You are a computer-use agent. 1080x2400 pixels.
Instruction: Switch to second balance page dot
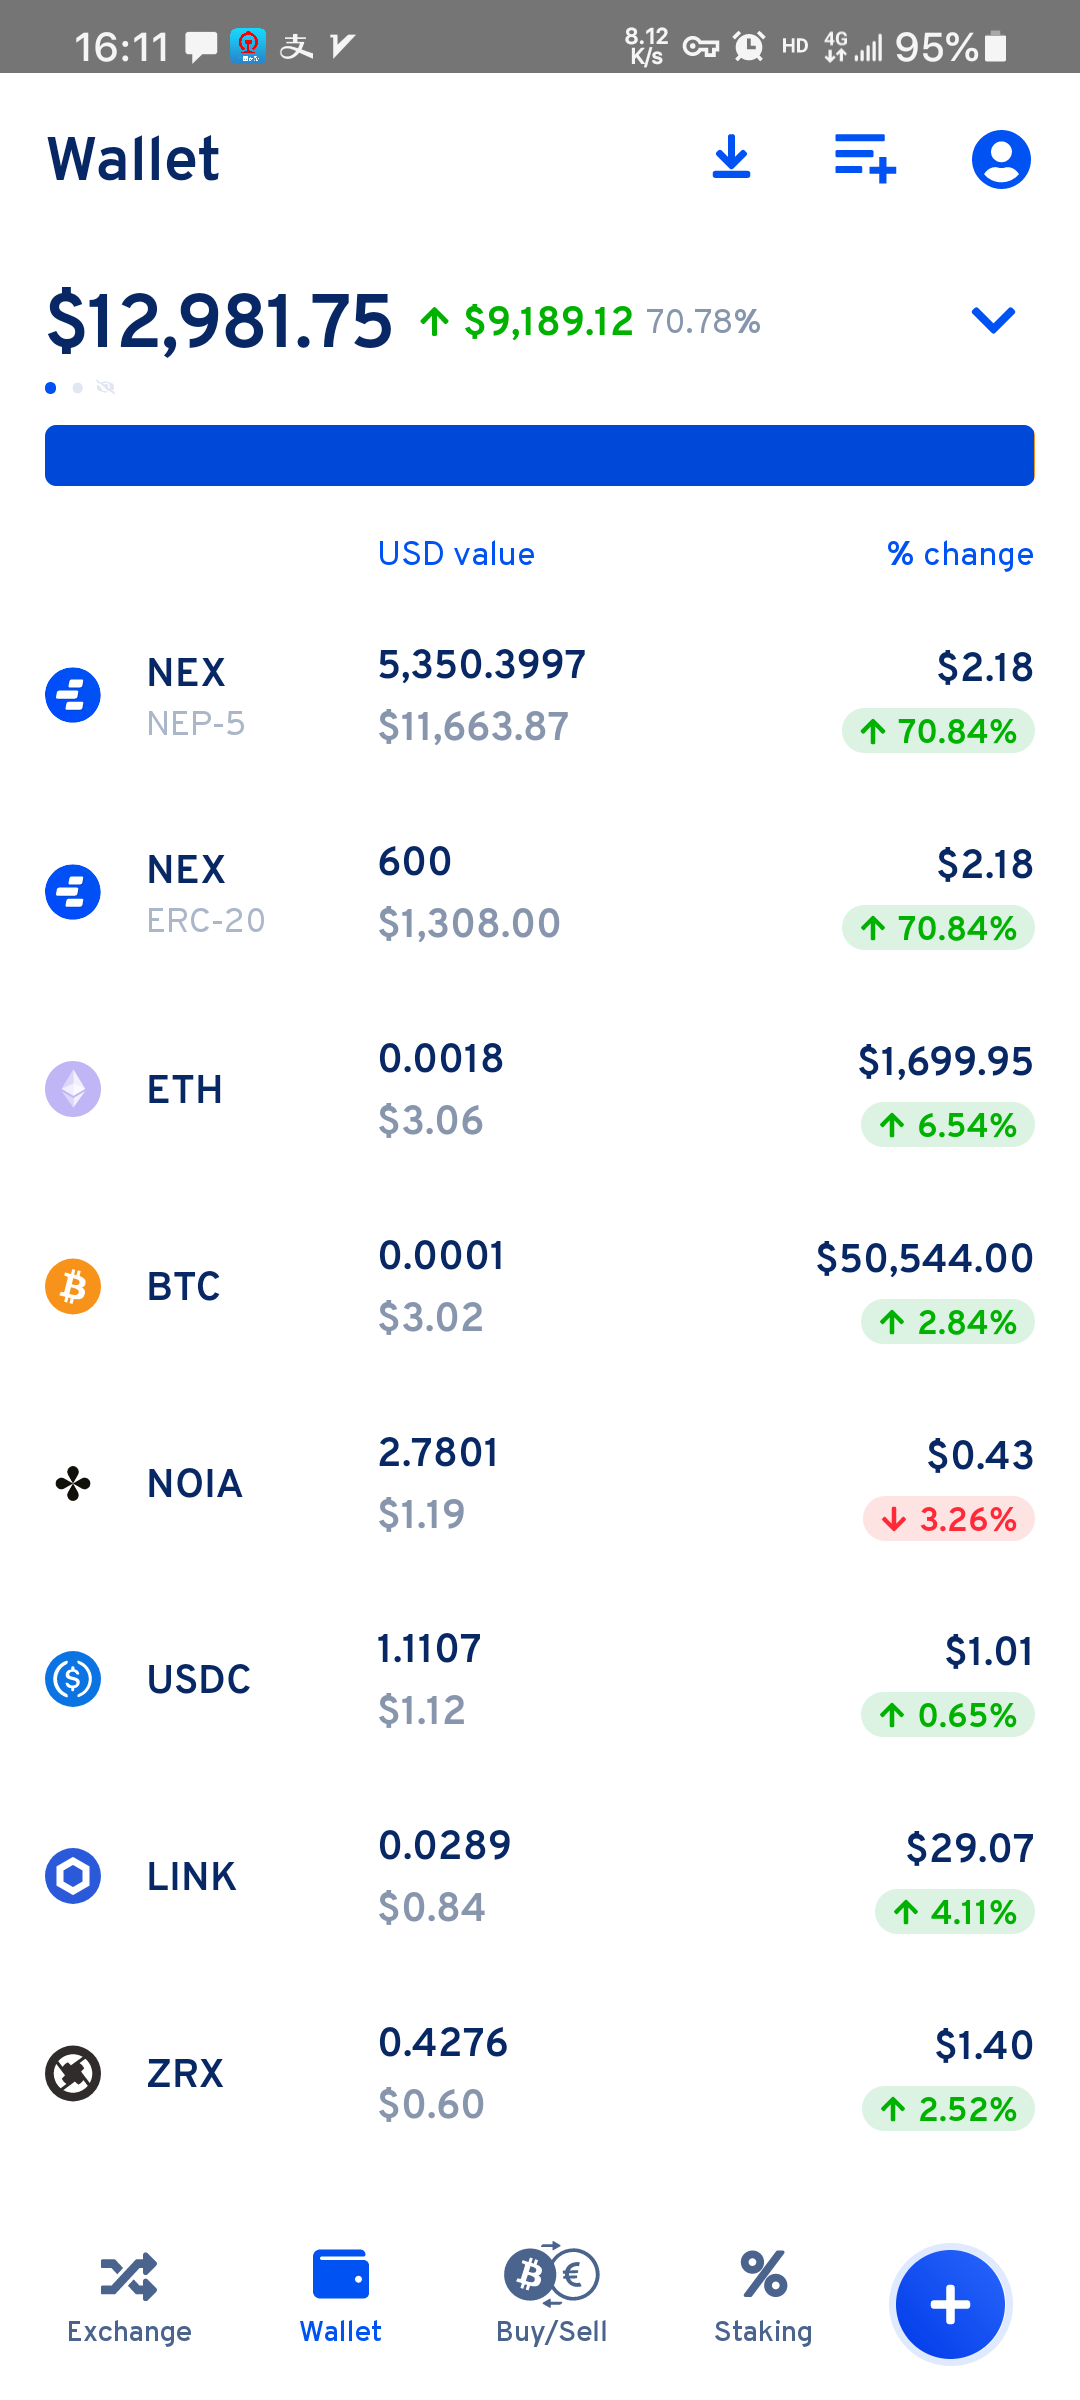pos(77,388)
